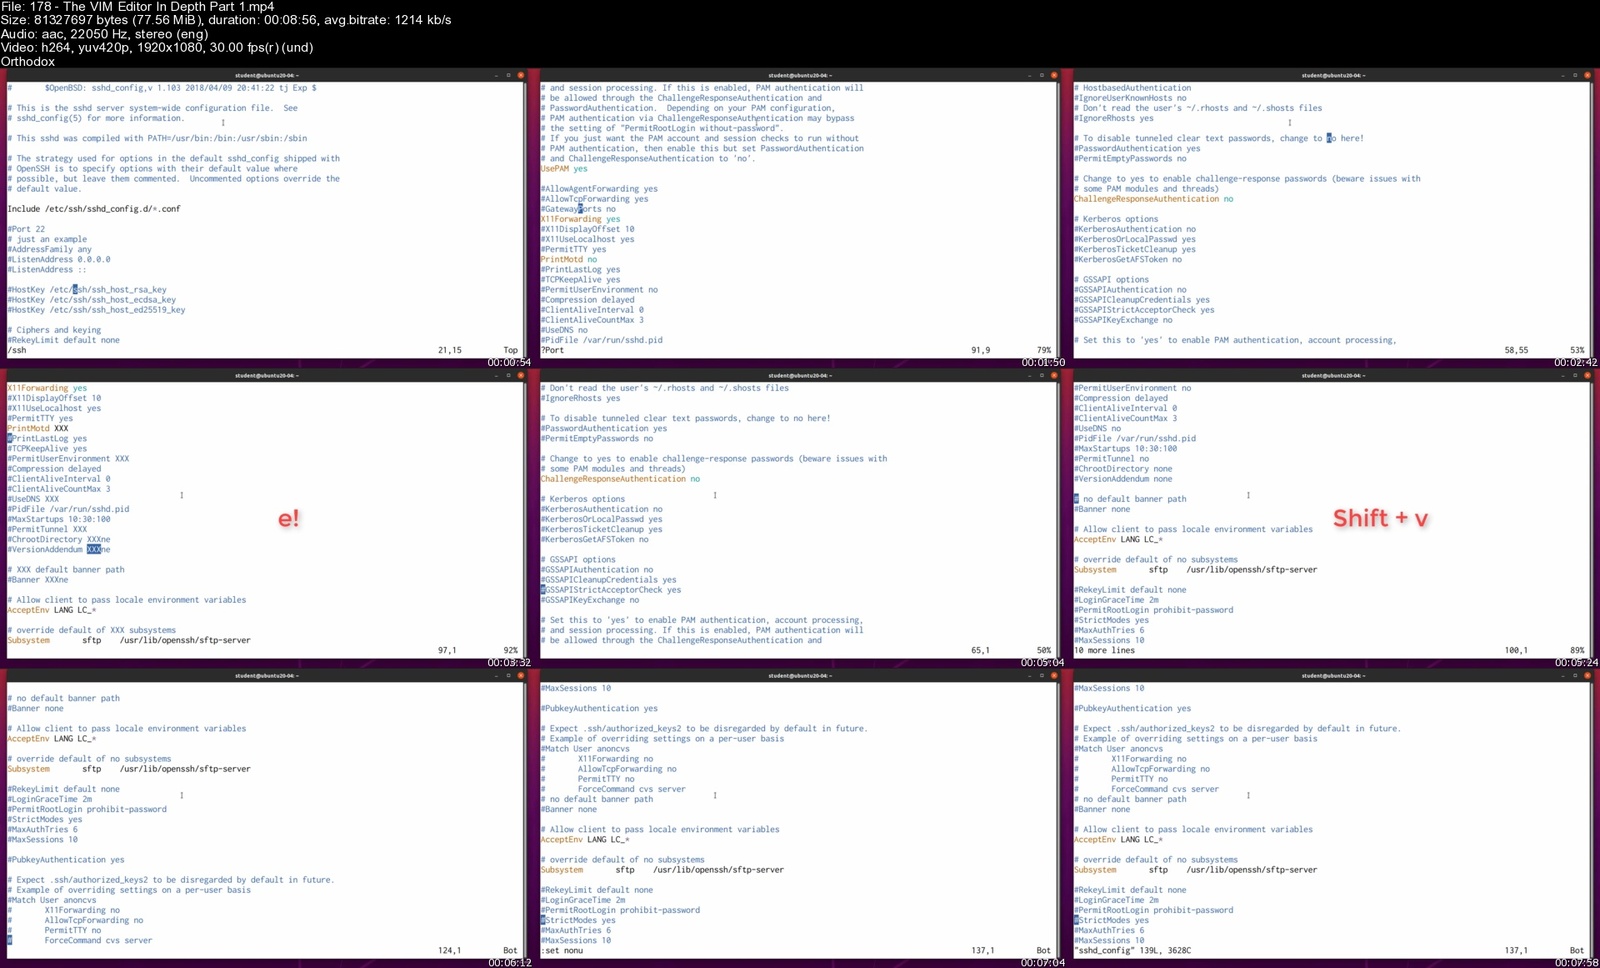The width and height of the screenshot is (1600, 968).
Task: Click the ':set nonu' command line
Action: pos(561,950)
